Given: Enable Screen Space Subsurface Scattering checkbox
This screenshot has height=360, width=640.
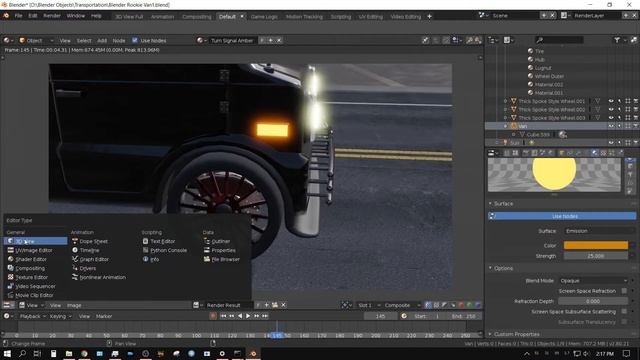Looking at the screenshot, I should (624, 311).
